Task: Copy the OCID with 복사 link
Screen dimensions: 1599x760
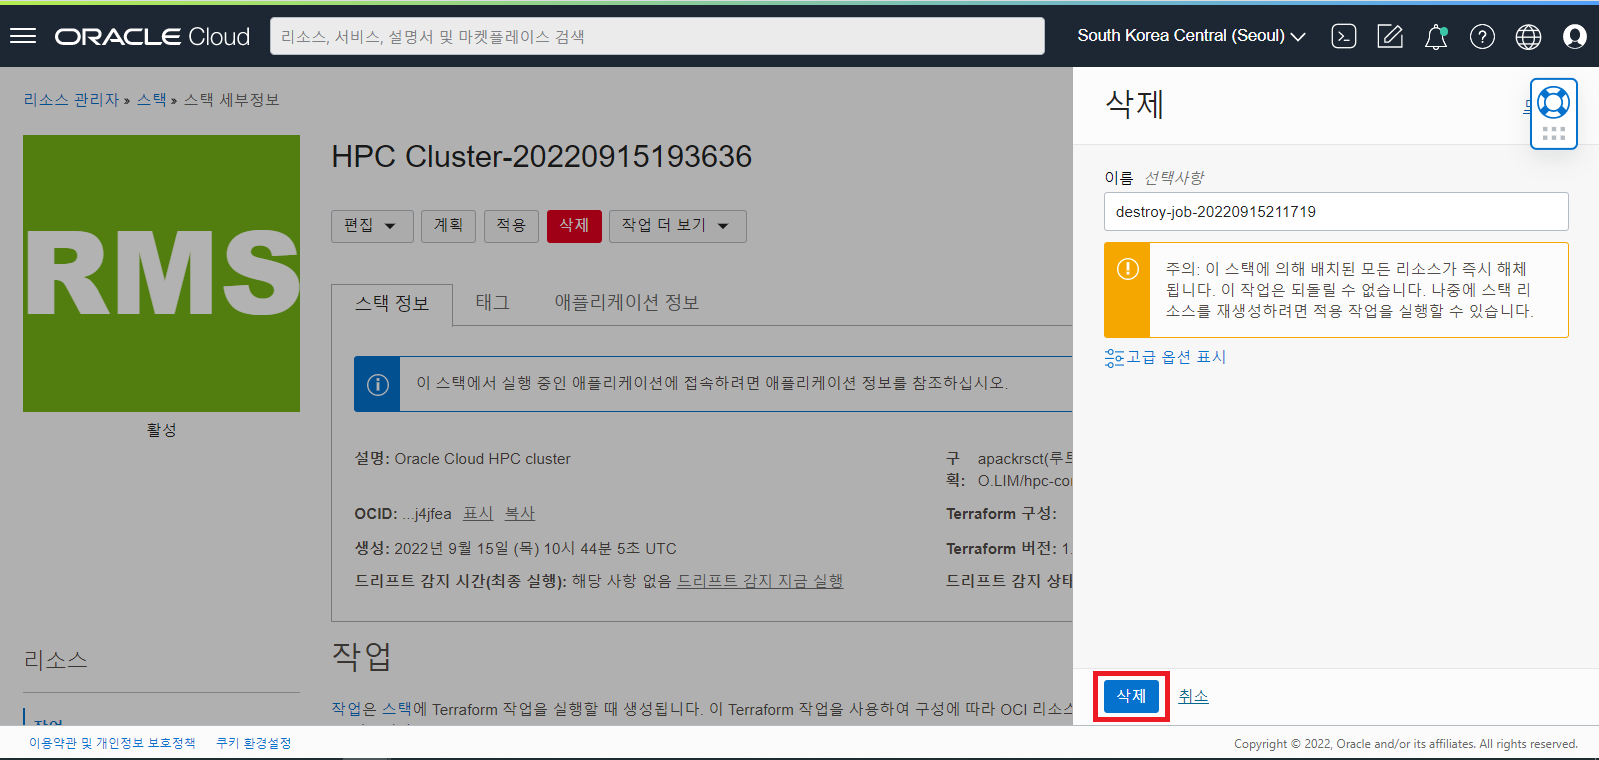Action: [x=520, y=513]
